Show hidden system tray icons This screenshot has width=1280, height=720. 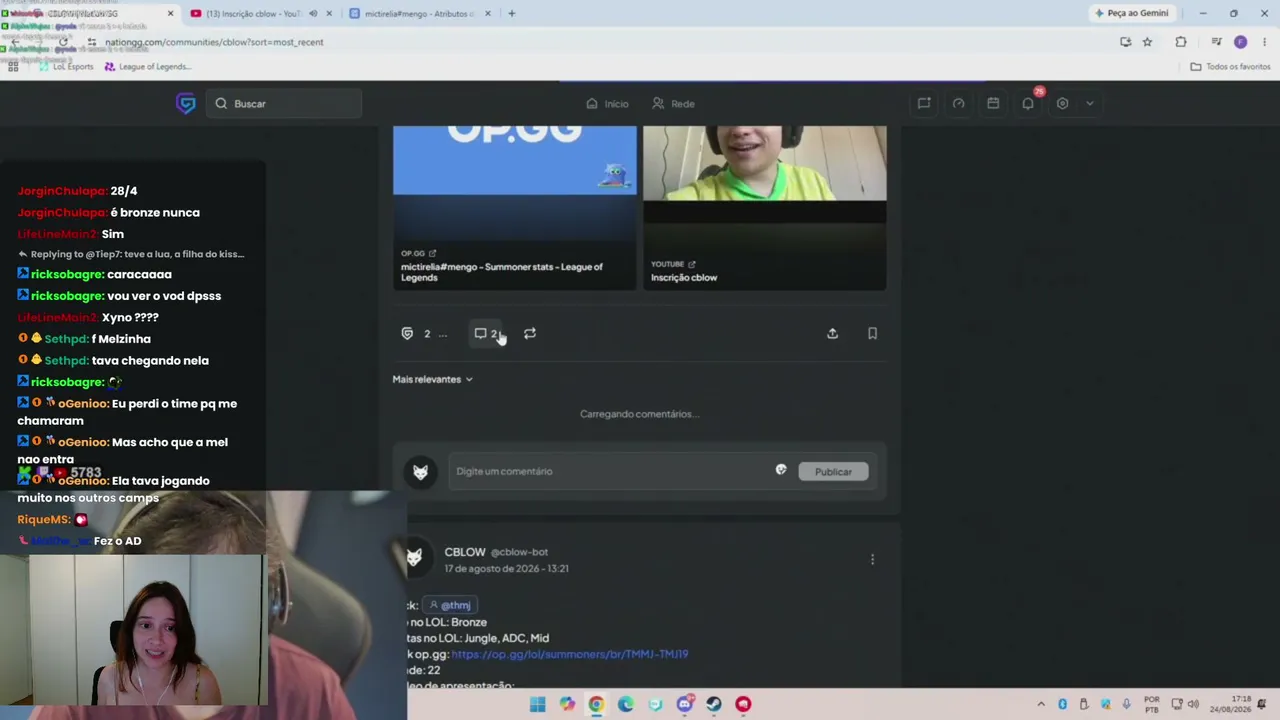(x=1041, y=704)
